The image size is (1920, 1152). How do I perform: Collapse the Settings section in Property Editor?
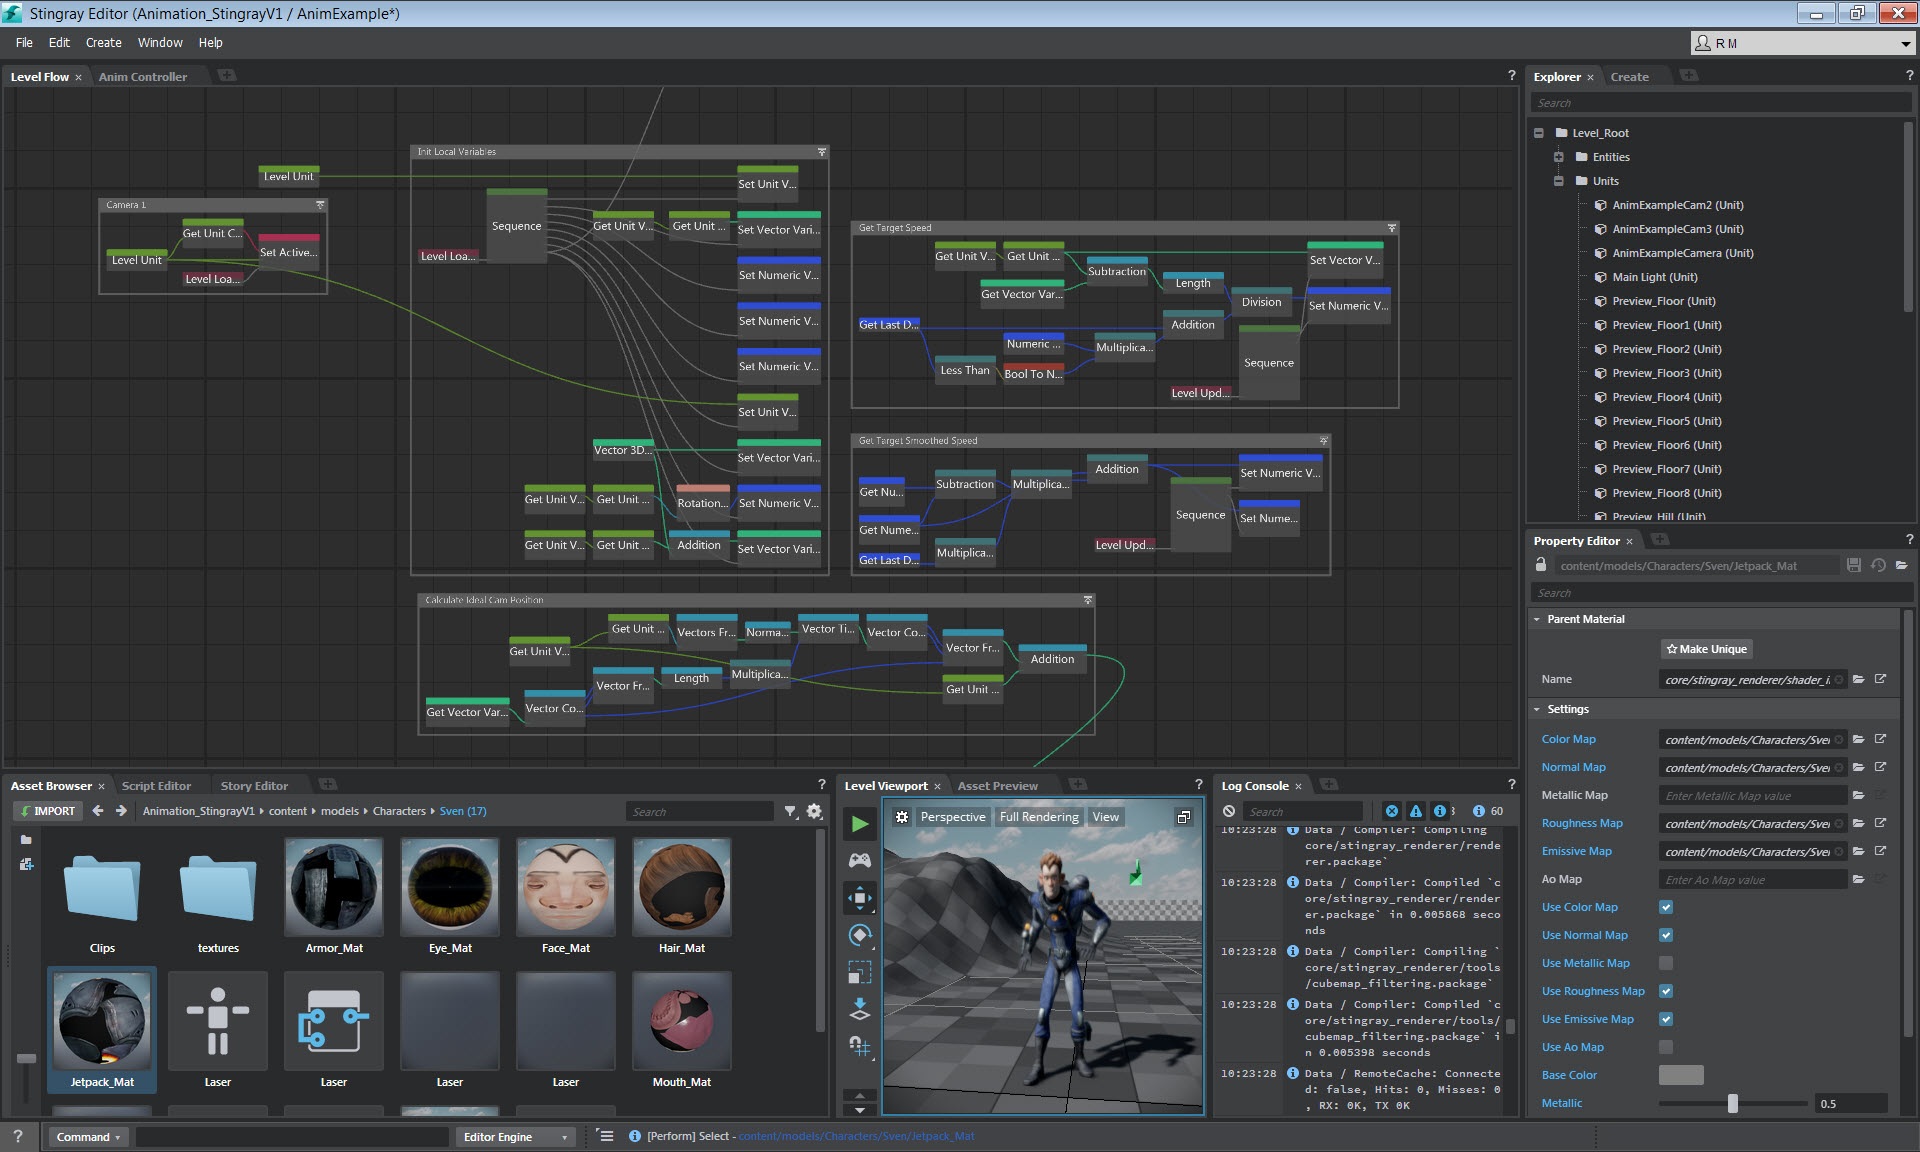1537,709
